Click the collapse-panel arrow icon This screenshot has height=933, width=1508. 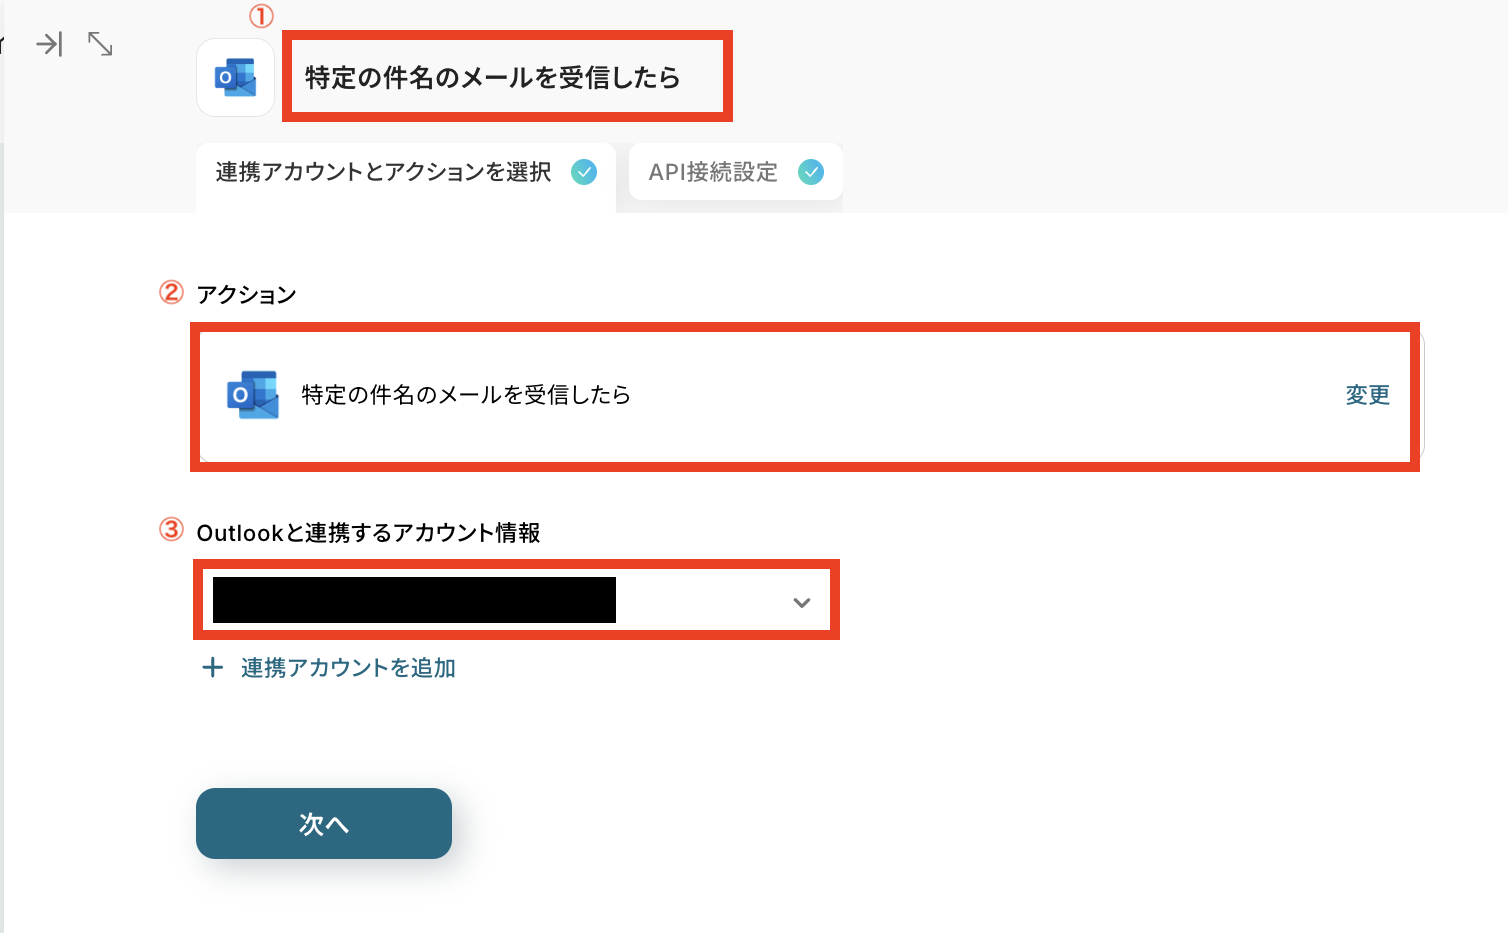49,44
